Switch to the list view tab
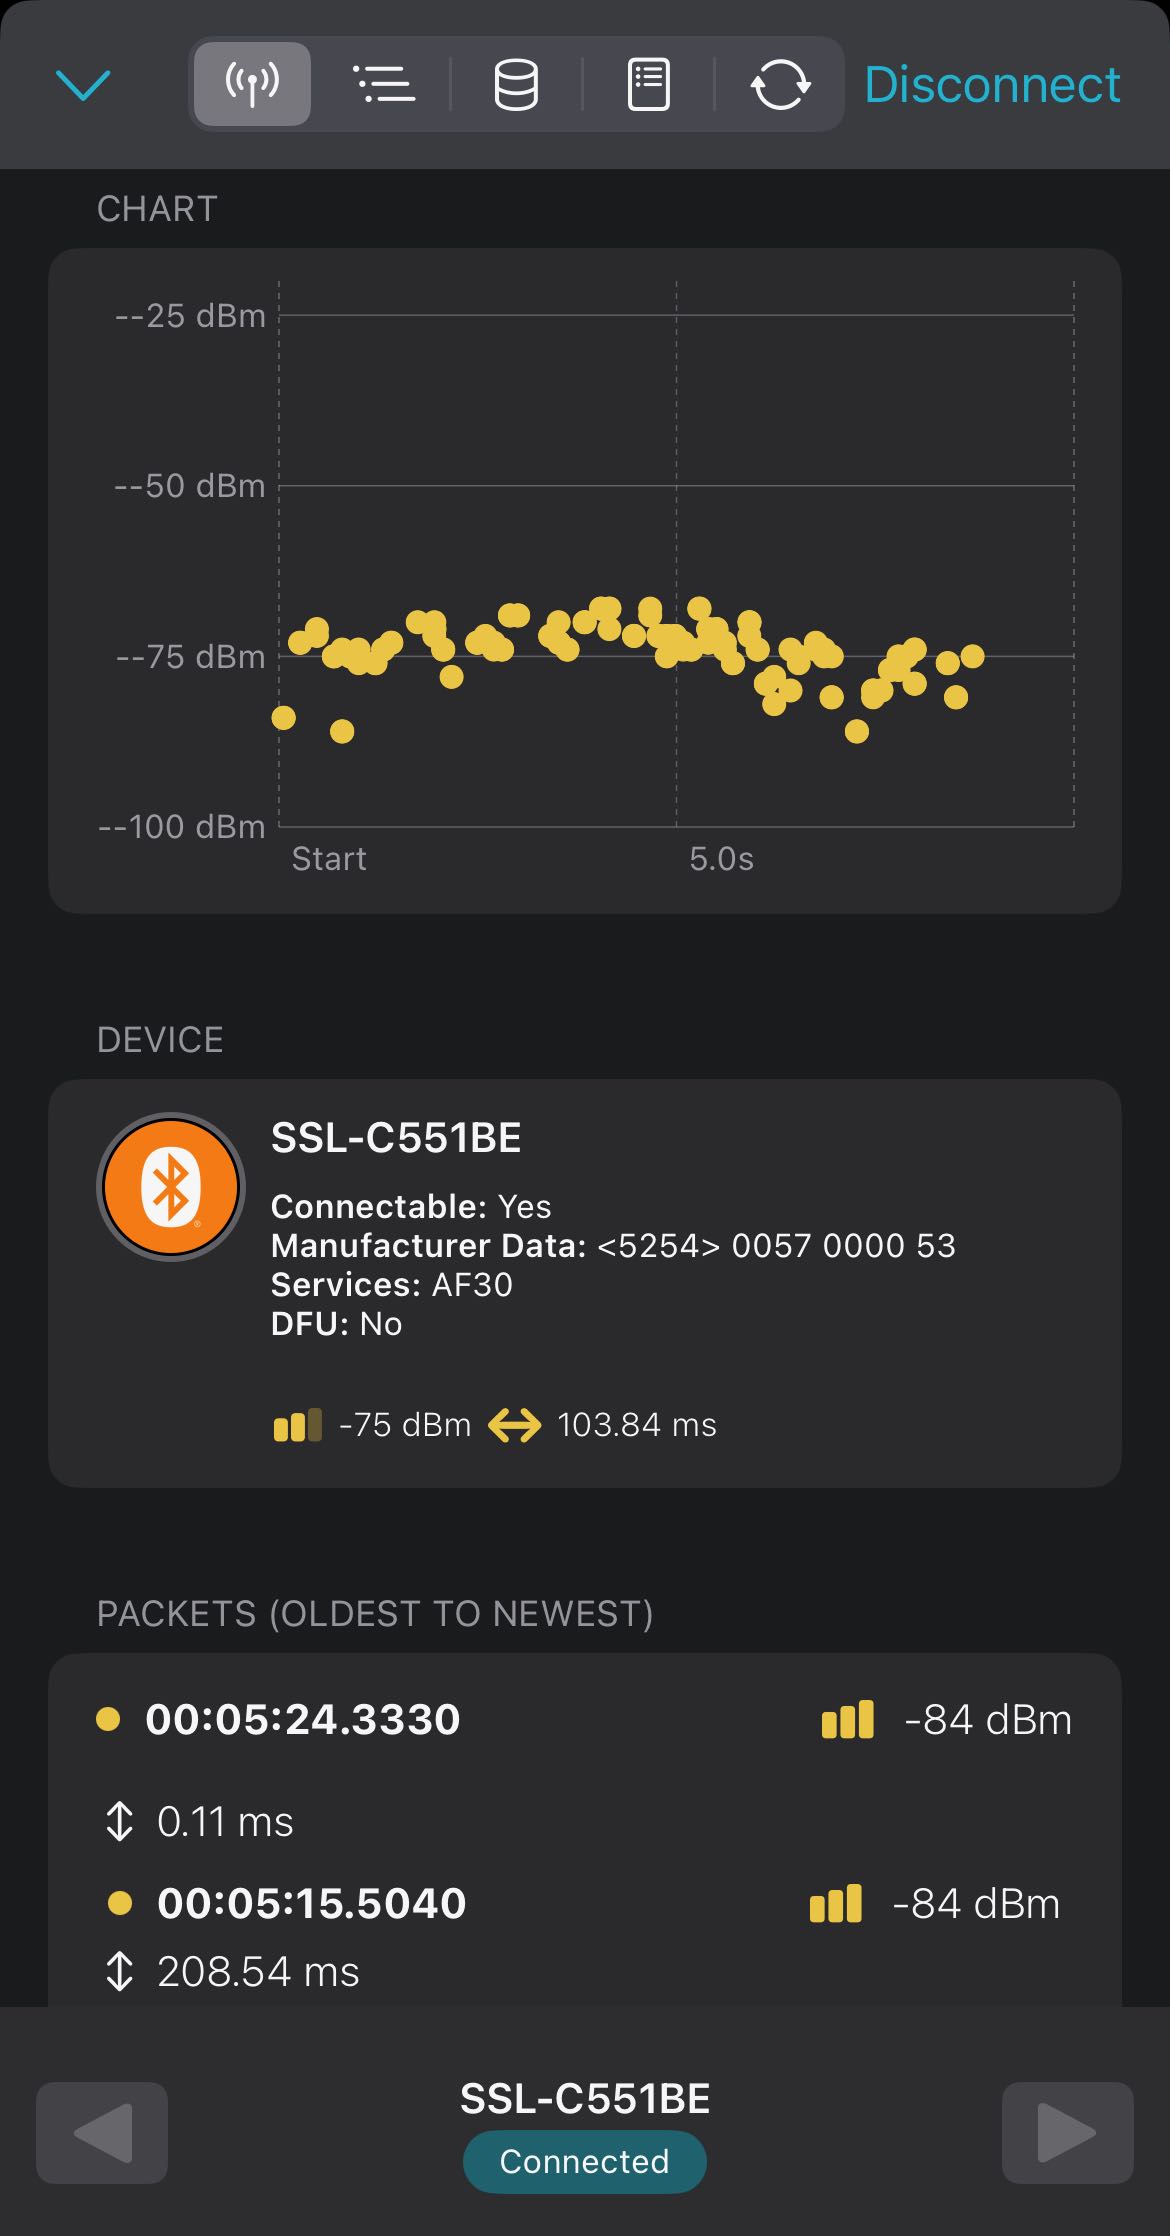This screenshot has width=1170, height=2236. (x=384, y=85)
